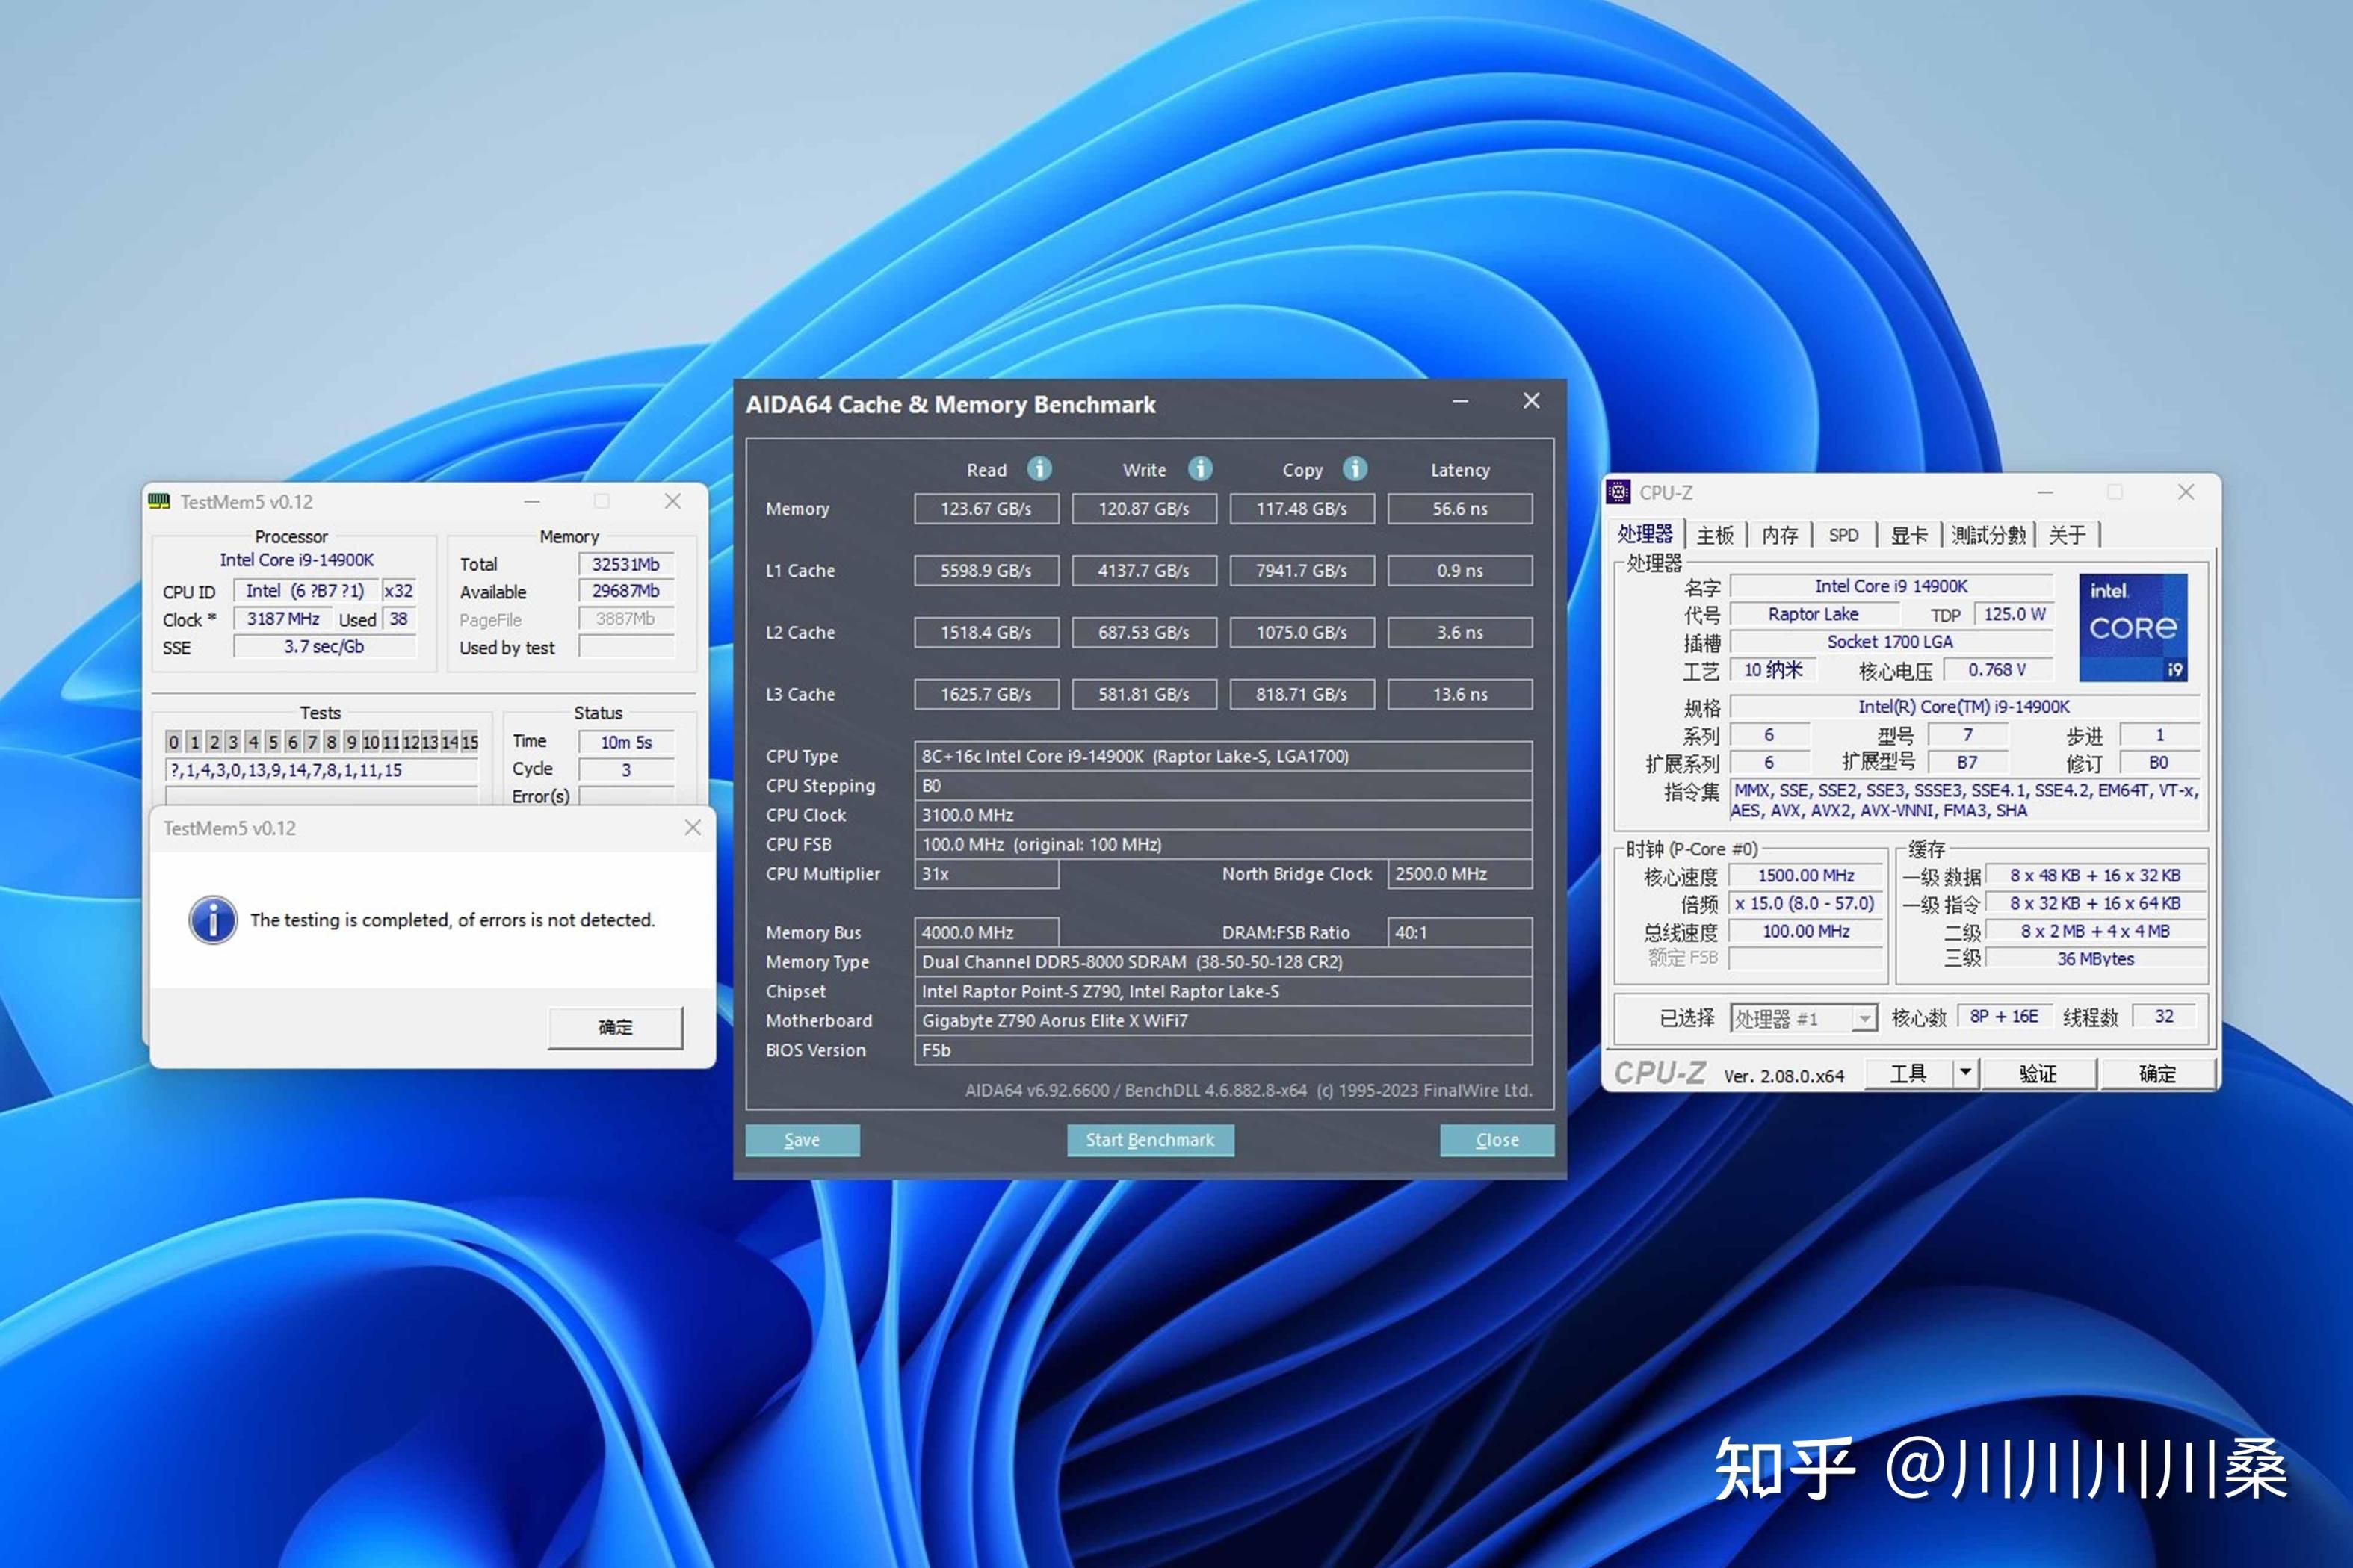Image resolution: width=2353 pixels, height=1568 pixels.
Task: Click the CPU-Z title bar app icon
Action: point(1618,492)
